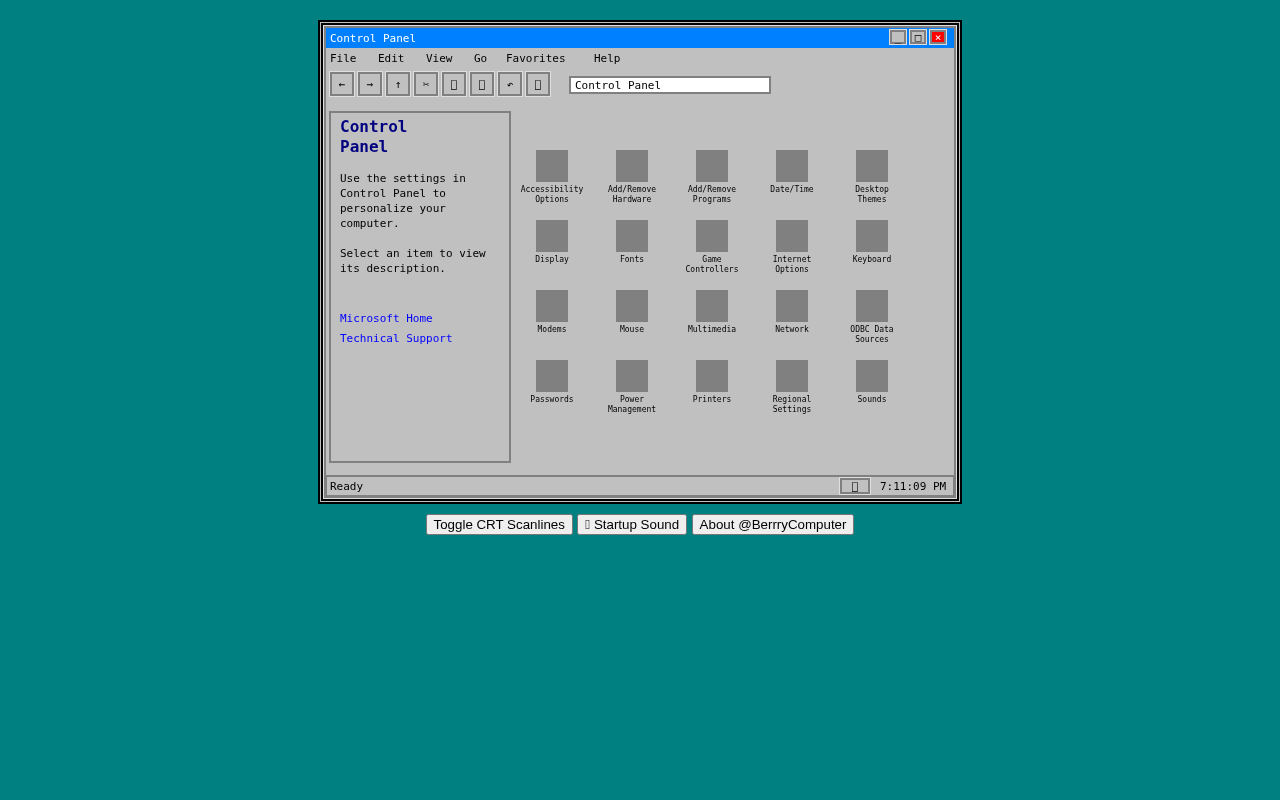Open Add/Remove Programs
This screenshot has height=800, width=1280.
tap(711, 164)
